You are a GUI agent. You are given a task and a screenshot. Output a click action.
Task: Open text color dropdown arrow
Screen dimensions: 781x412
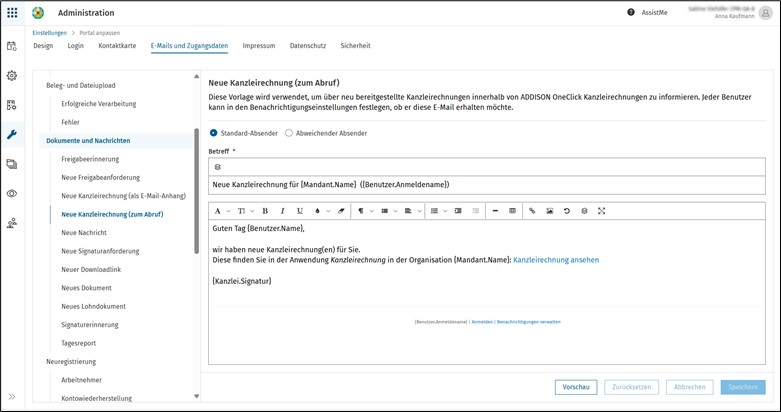(328, 211)
